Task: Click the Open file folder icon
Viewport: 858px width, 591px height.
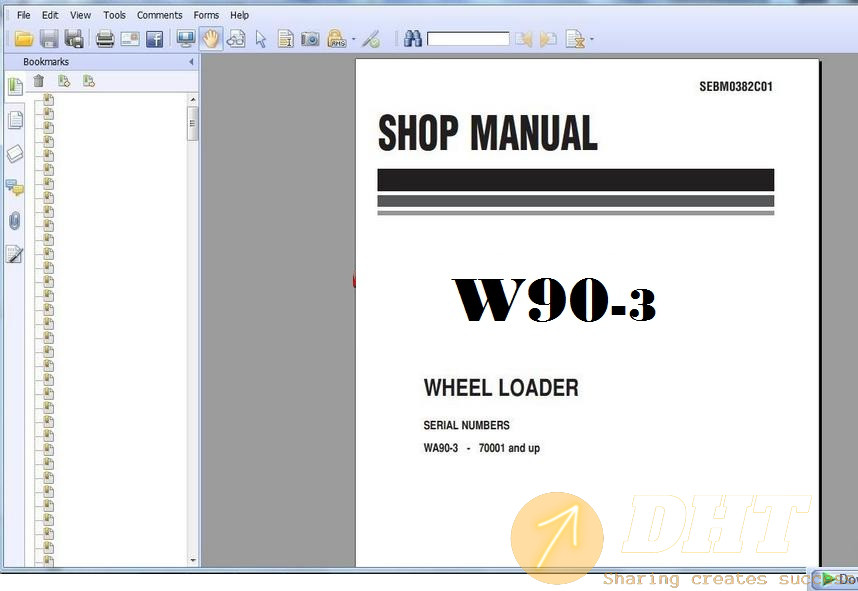Action: (x=24, y=39)
